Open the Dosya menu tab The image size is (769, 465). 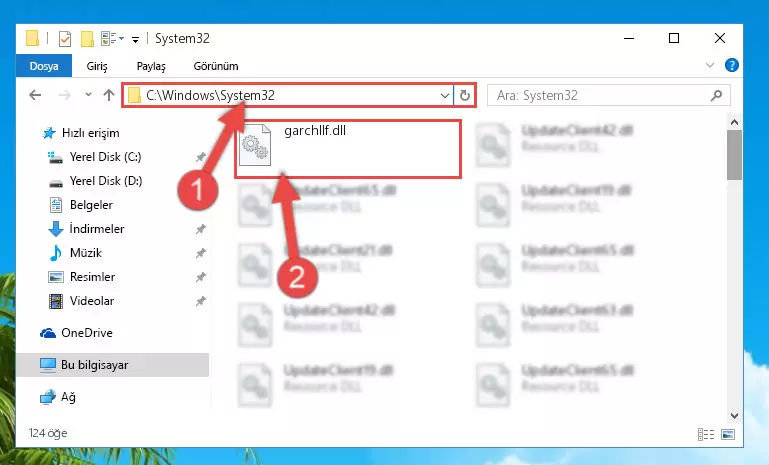click(x=44, y=66)
